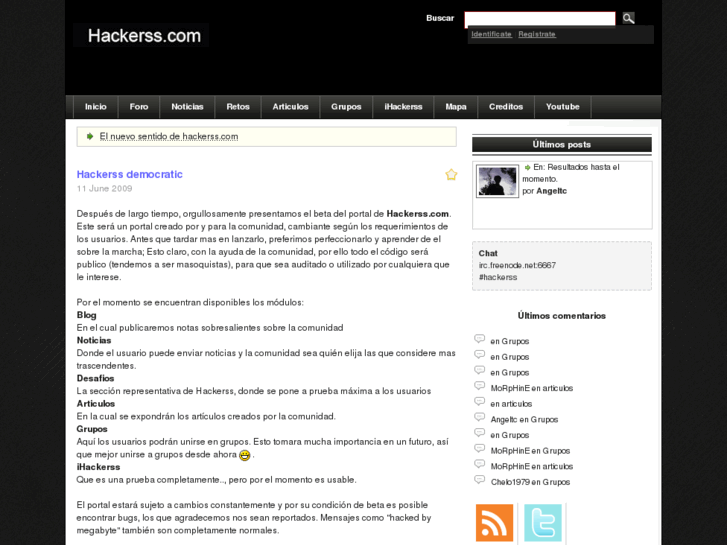The width and height of the screenshot is (727, 545).
Task: Click the bold iHackerss heading in article
Action: pos(98,467)
